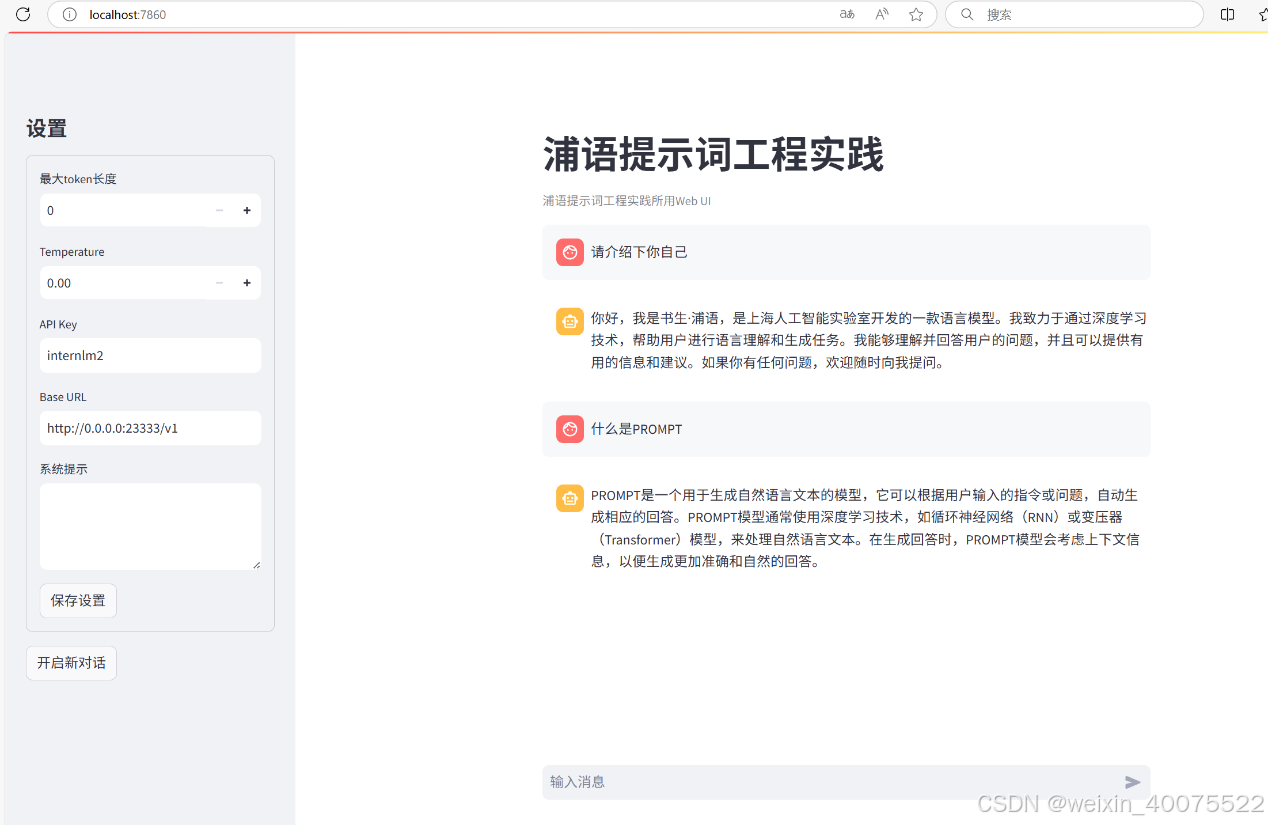Click the API Key field containing internlm2

(x=150, y=355)
